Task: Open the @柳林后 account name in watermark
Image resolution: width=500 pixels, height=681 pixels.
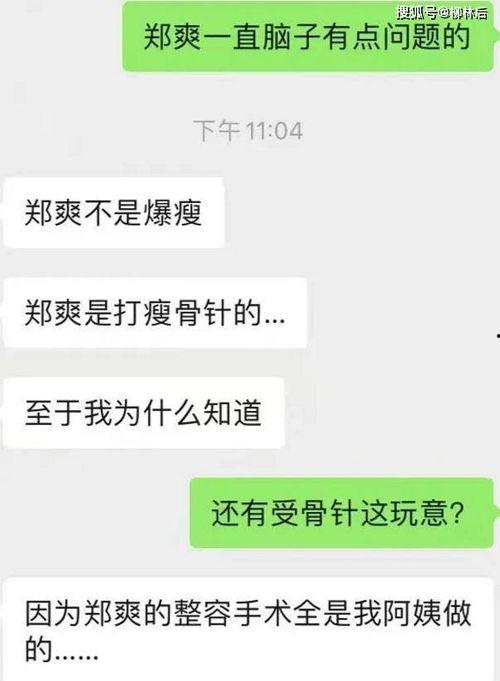Action: click(463, 13)
